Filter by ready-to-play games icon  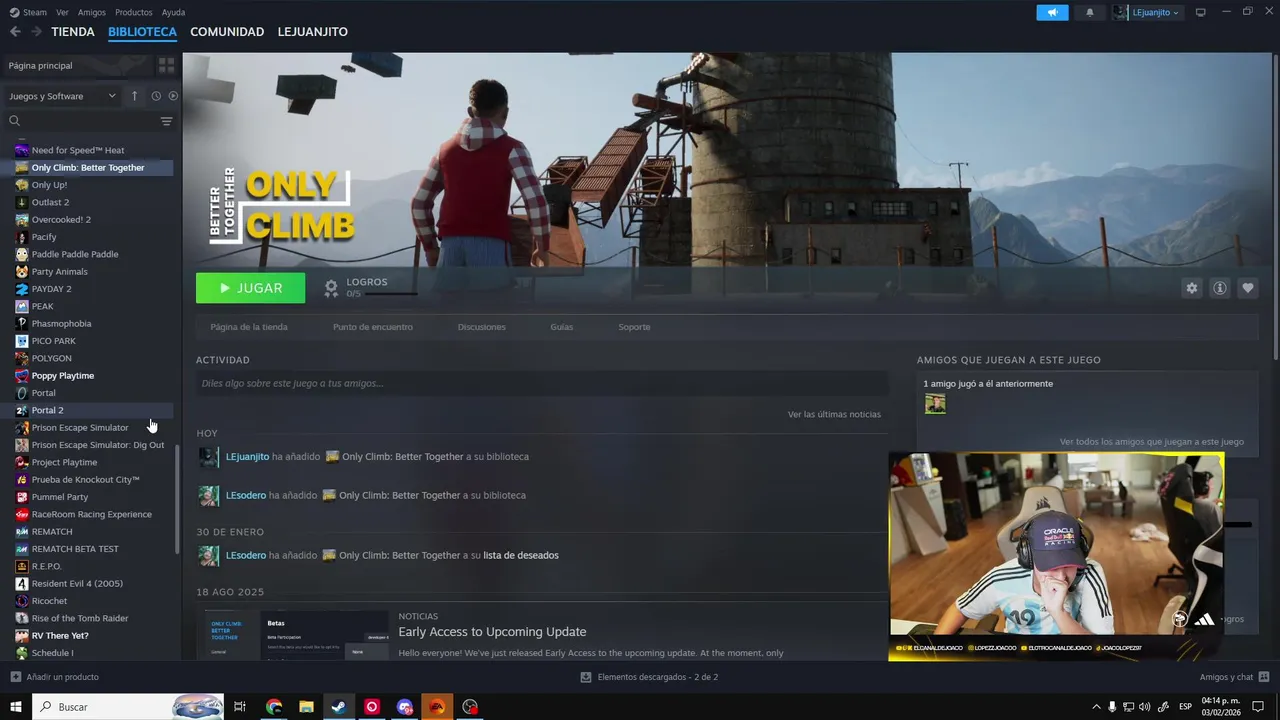tap(173, 96)
